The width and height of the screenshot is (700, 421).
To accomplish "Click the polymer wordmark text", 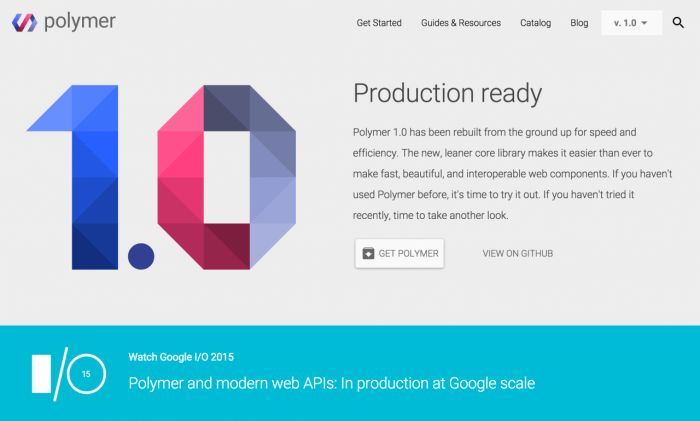I will (80, 22).
